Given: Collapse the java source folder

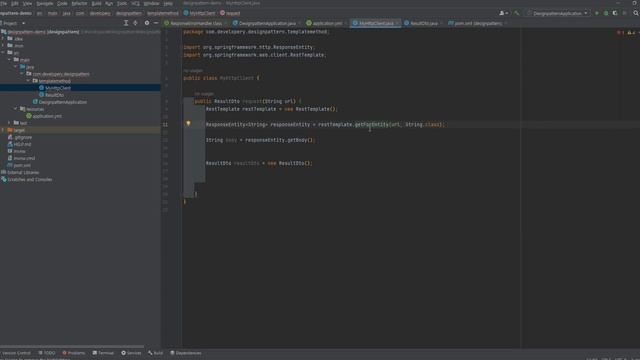Looking at the screenshot, I should (16, 67).
